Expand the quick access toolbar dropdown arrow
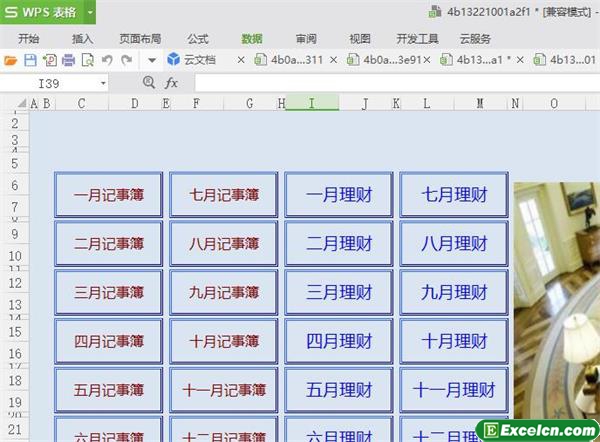This screenshot has width=600, height=442. [x=152, y=60]
